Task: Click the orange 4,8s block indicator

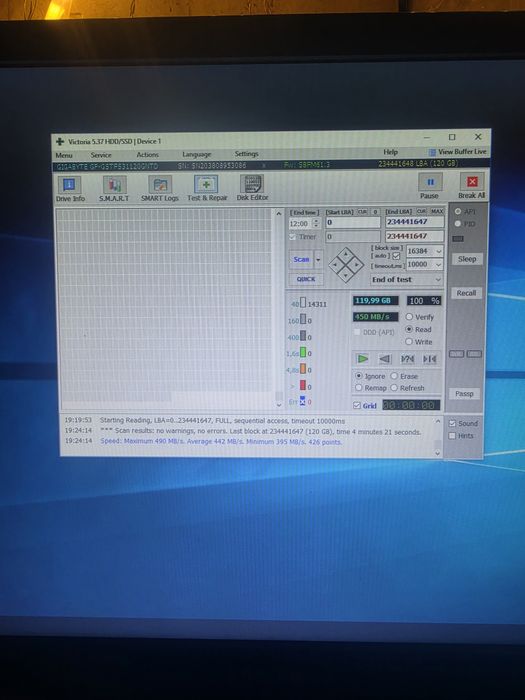Action: pyautogui.click(x=303, y=369)
